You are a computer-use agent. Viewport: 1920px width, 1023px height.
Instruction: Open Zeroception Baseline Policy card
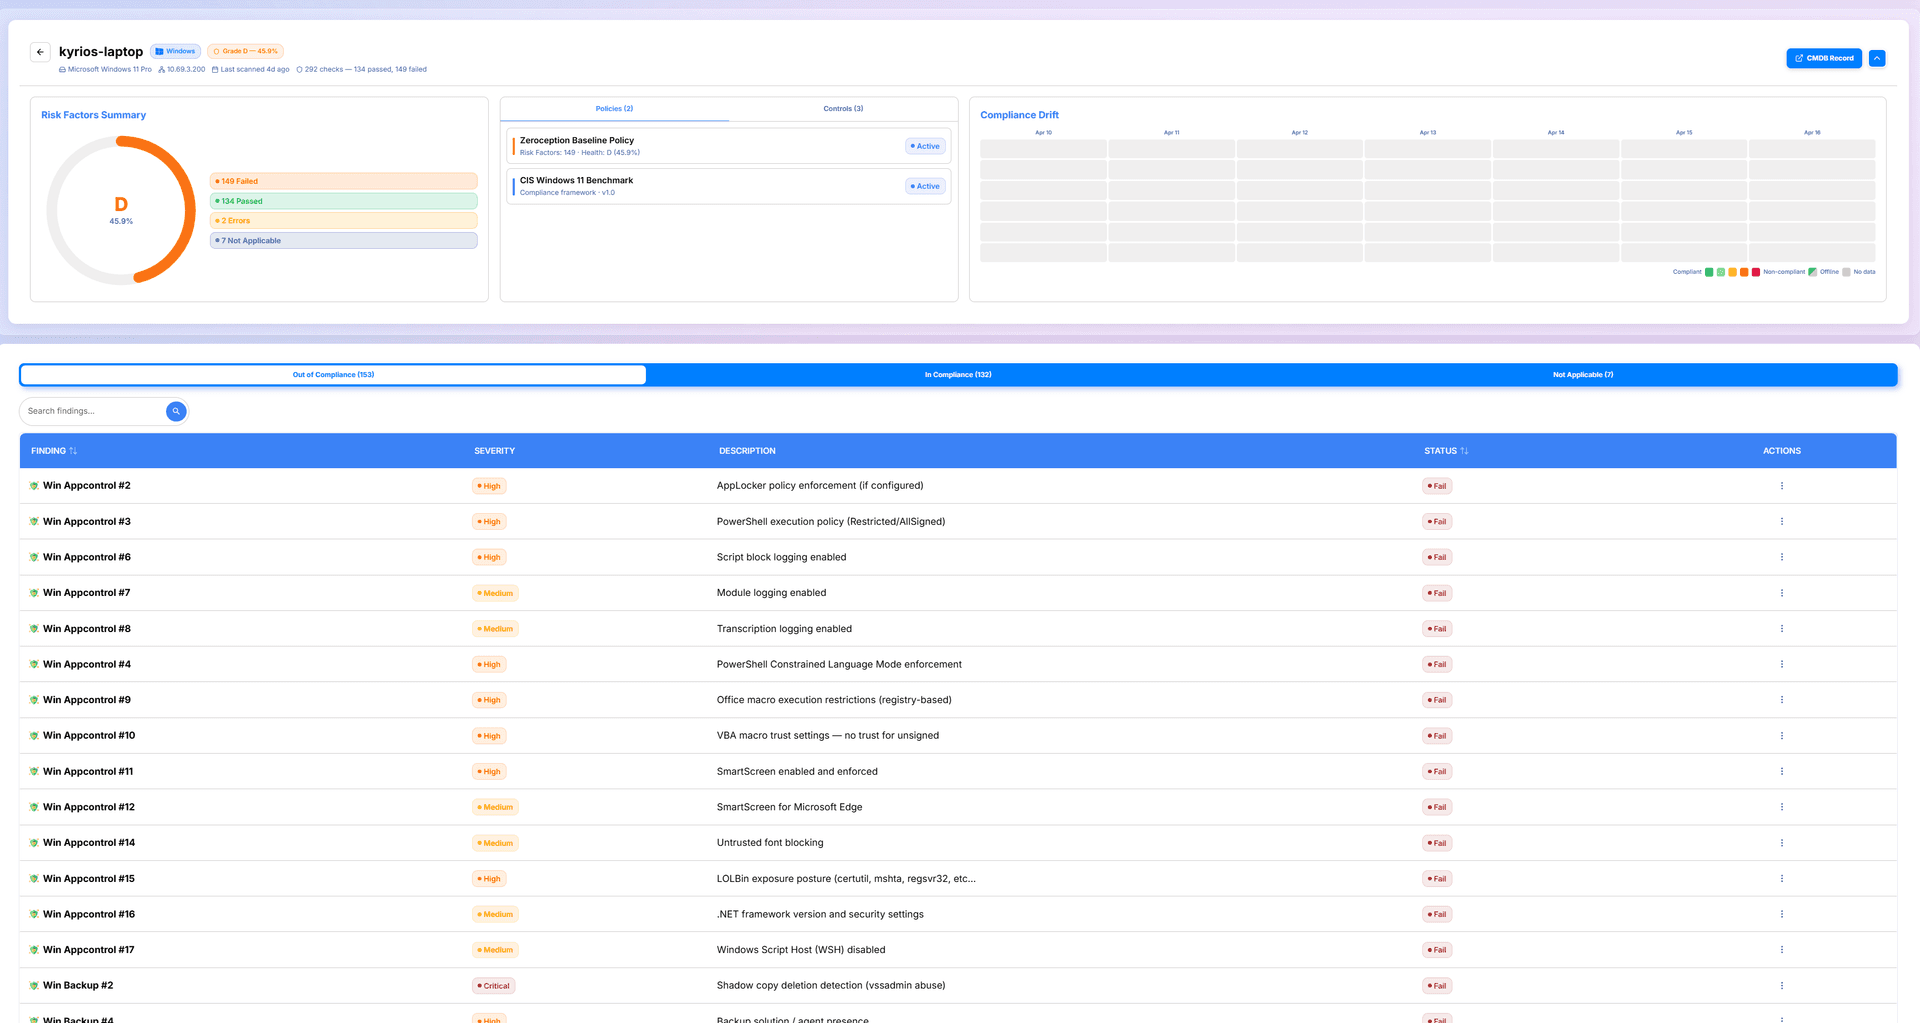click(x=728, y=146)
